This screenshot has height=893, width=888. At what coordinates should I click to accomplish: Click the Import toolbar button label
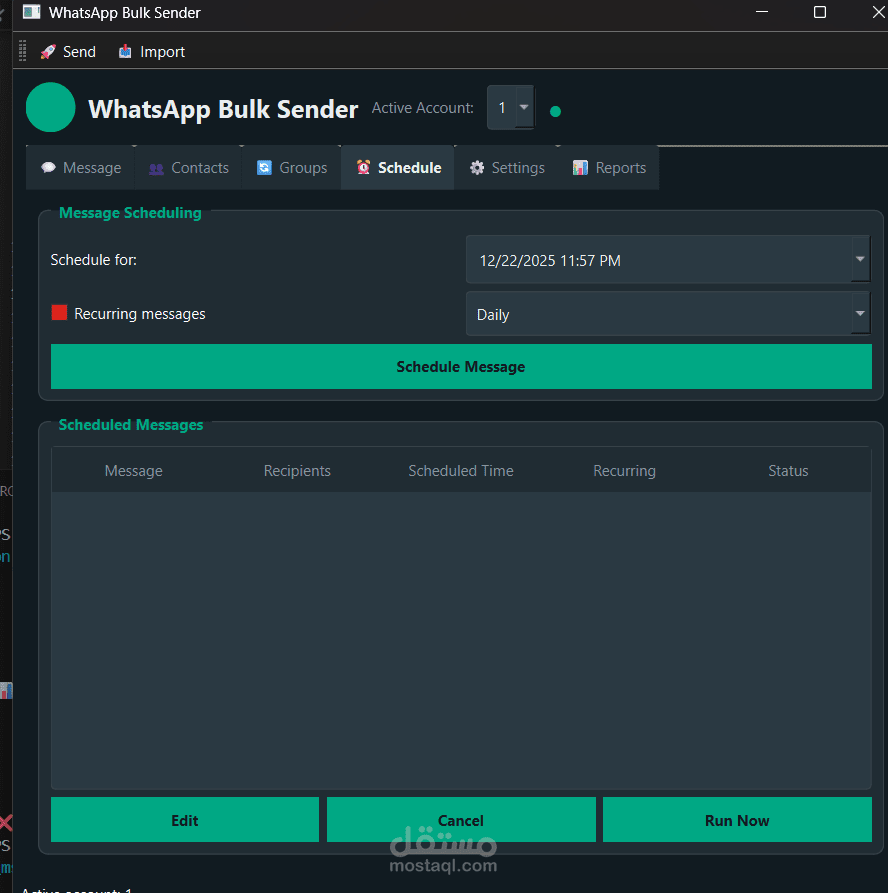tap(162, 52)
